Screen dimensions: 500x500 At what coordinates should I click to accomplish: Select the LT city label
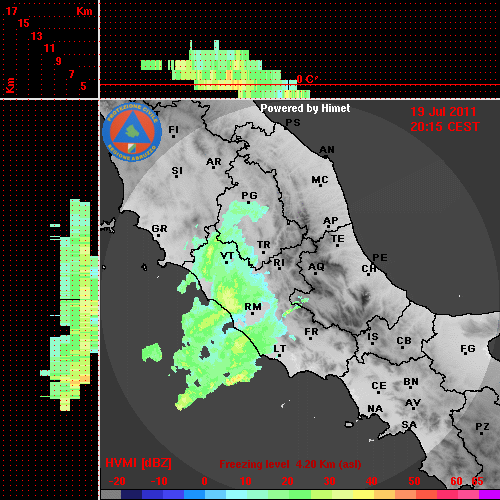279,349
